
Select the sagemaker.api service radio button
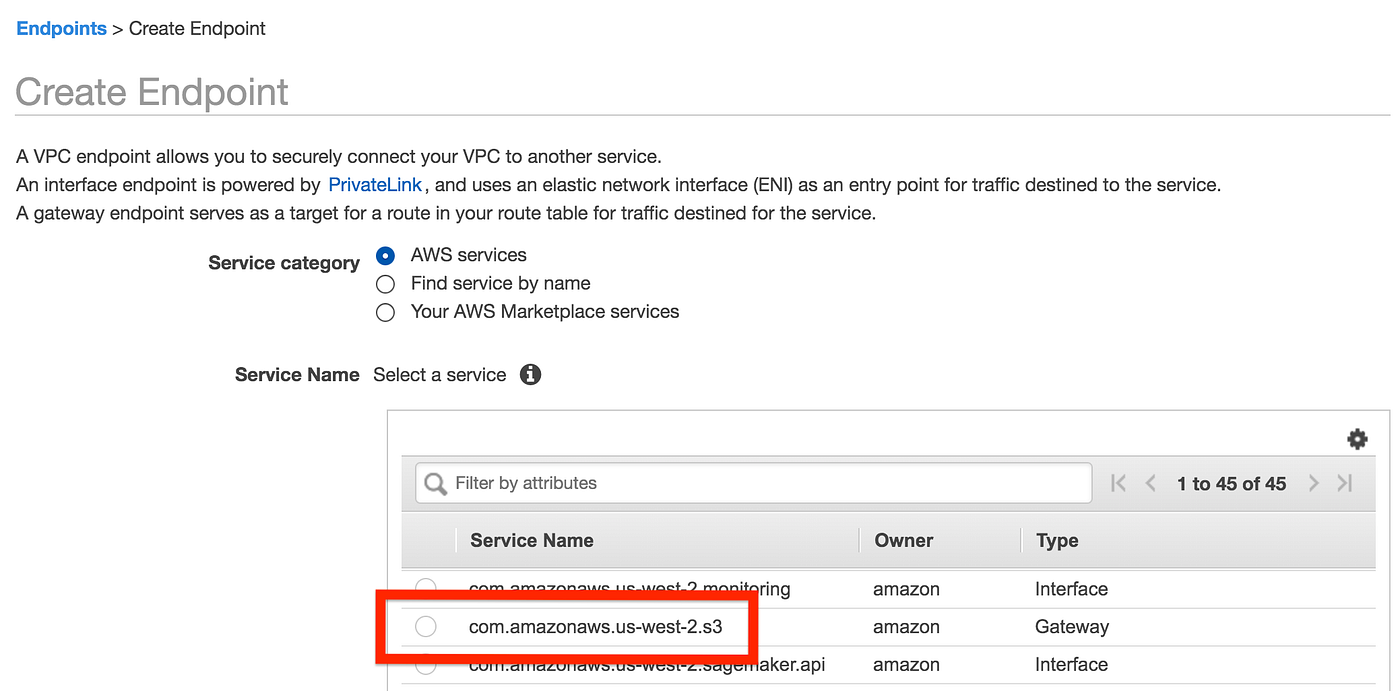(425, 664)
